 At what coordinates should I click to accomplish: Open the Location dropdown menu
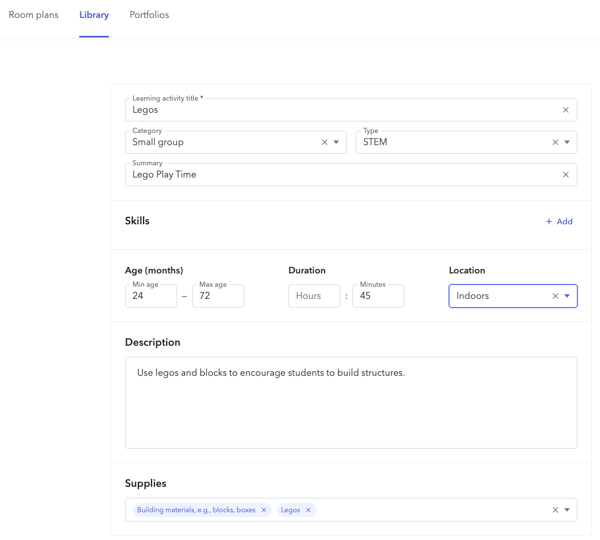567,296
